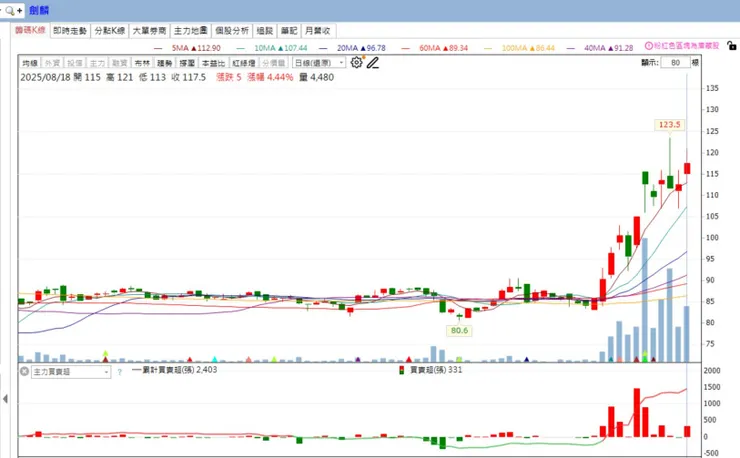
Task: Click the 60MA legend entry
Action: click(x=435, y=48)
